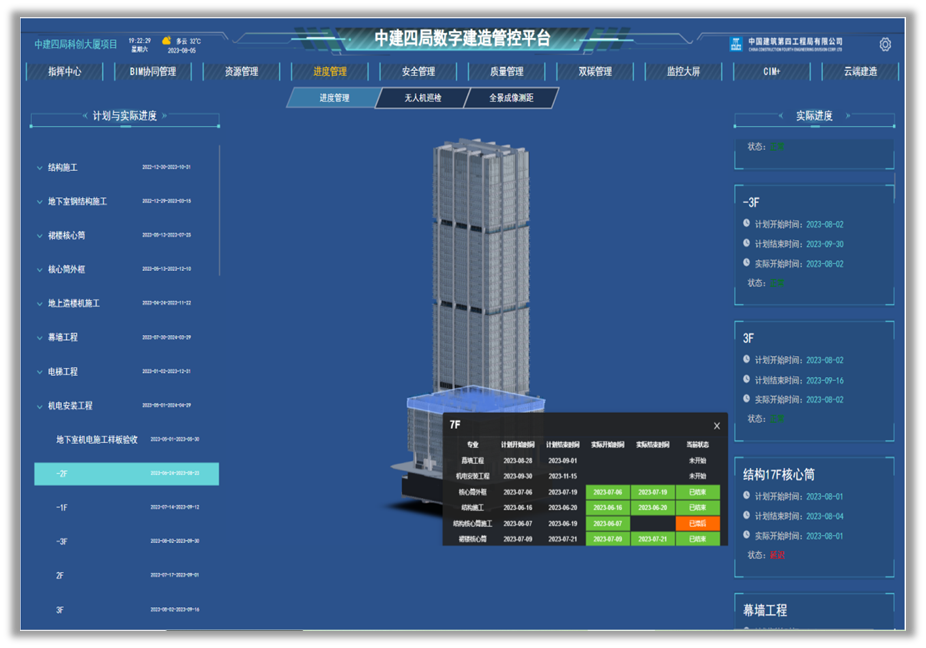Expand the 结构施工 tree node
This screenshot has height=648, width=926.
pyautogui.click(x=40, y=168)
